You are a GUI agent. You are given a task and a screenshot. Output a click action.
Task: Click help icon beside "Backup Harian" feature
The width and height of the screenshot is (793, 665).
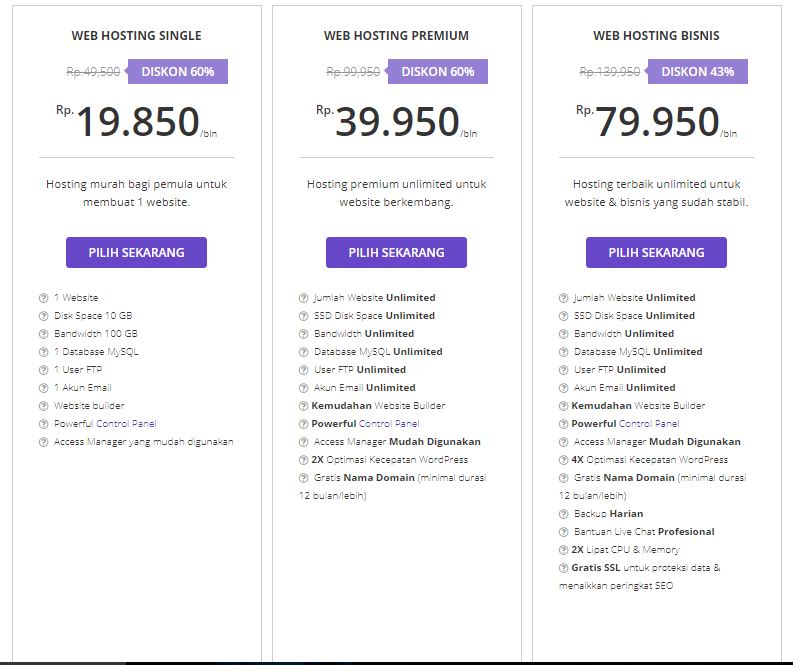(563, 514)
